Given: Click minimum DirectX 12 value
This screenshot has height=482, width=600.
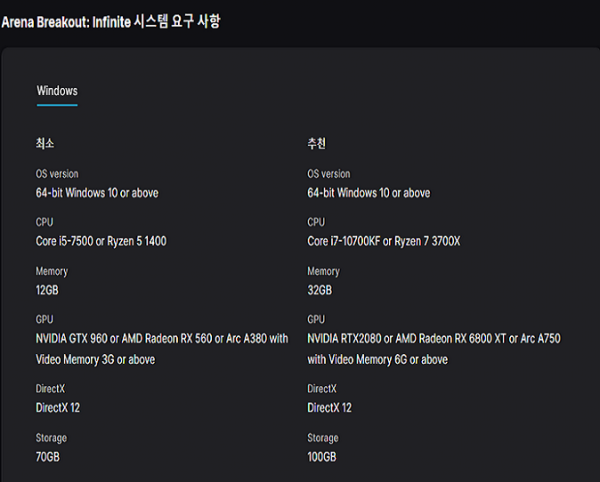Looking at the screenshot, I should (x=58, y=408).
